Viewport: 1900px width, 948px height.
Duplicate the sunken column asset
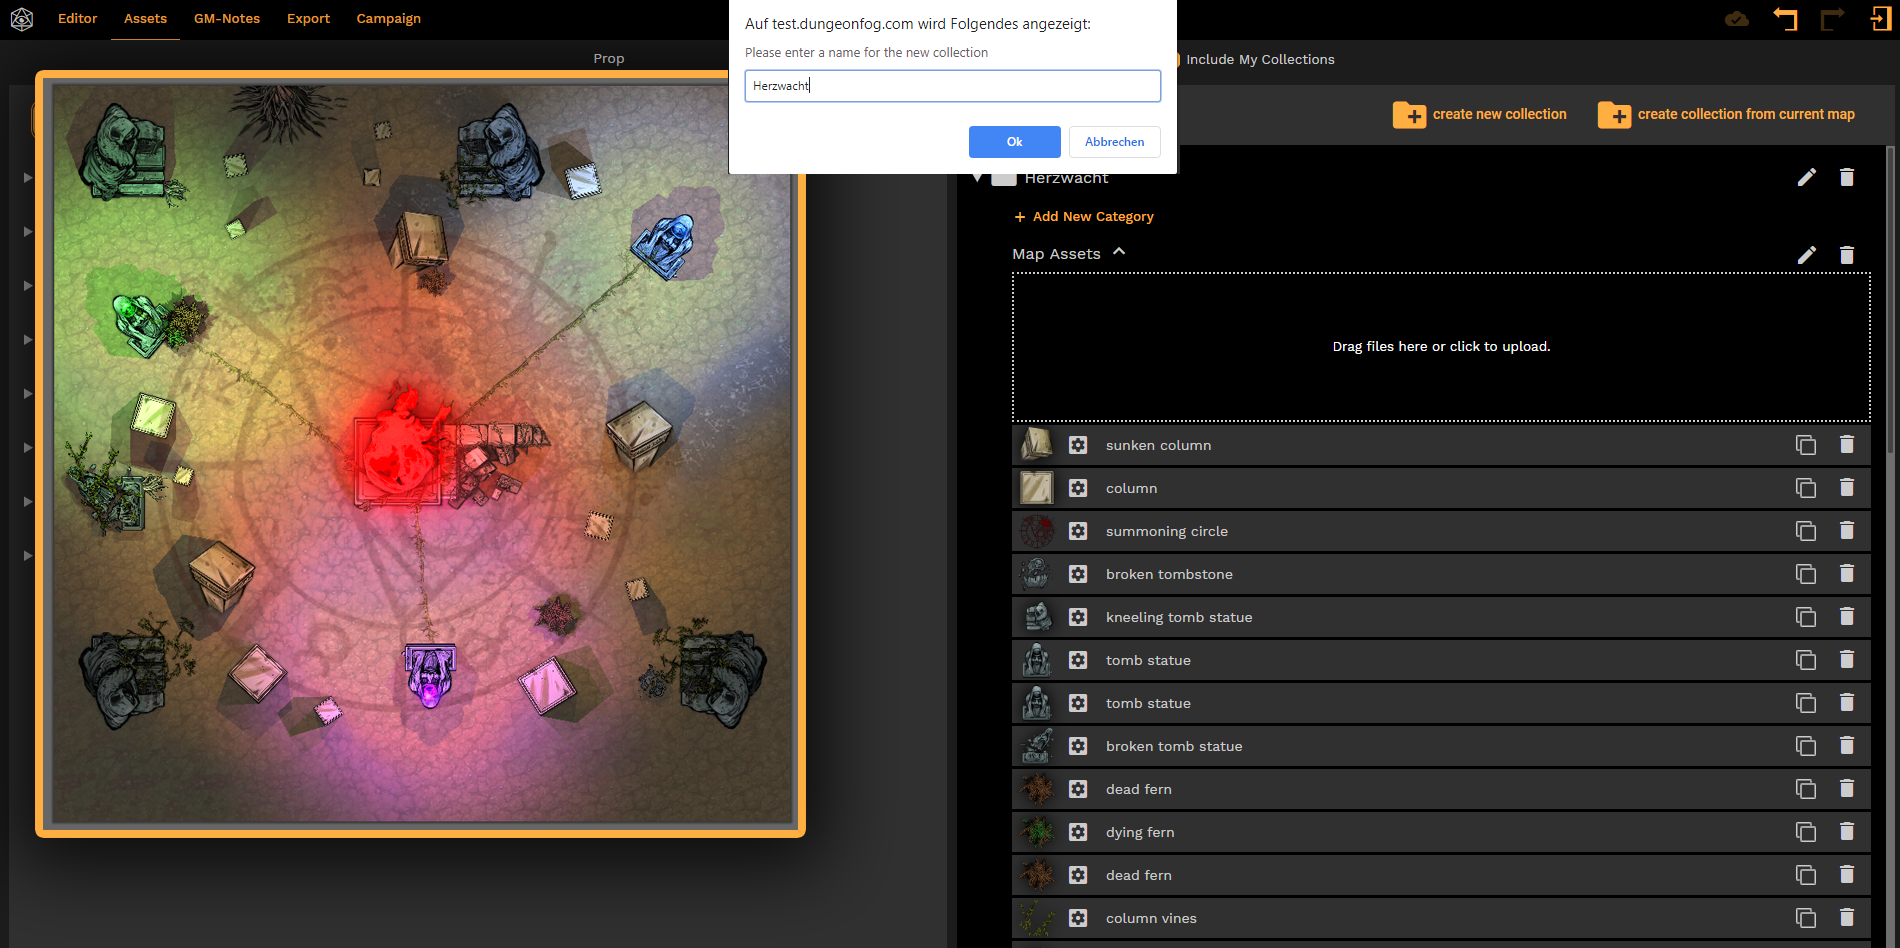1806,445
